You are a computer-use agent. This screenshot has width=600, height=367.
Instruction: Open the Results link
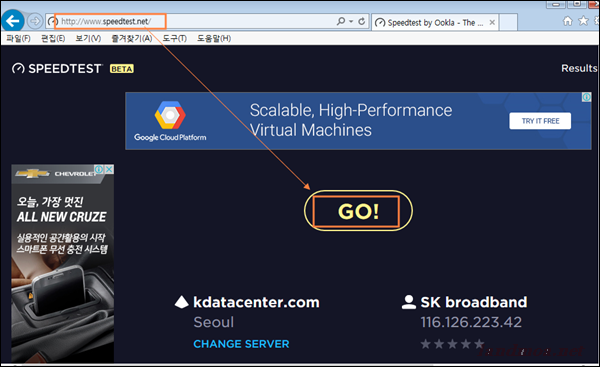(x=579, y=68)
